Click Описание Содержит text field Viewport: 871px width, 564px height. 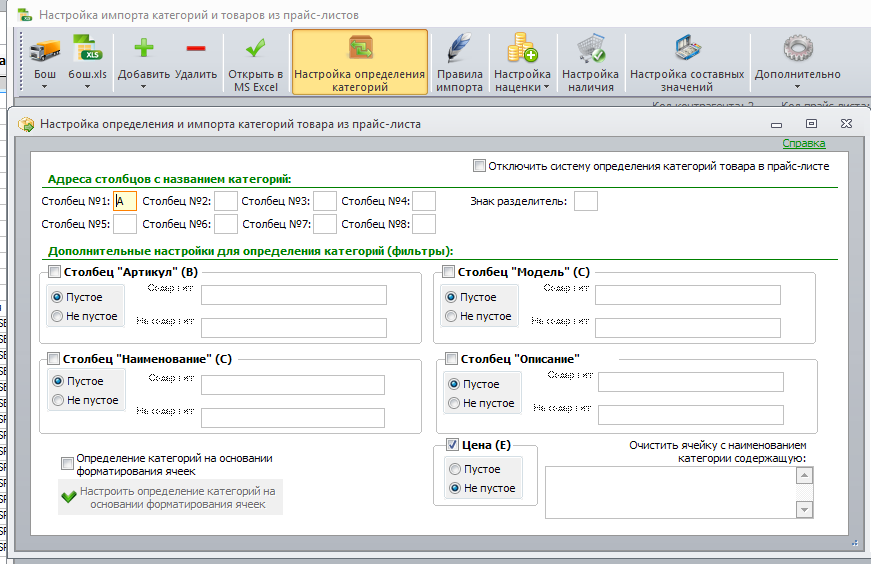691,382
